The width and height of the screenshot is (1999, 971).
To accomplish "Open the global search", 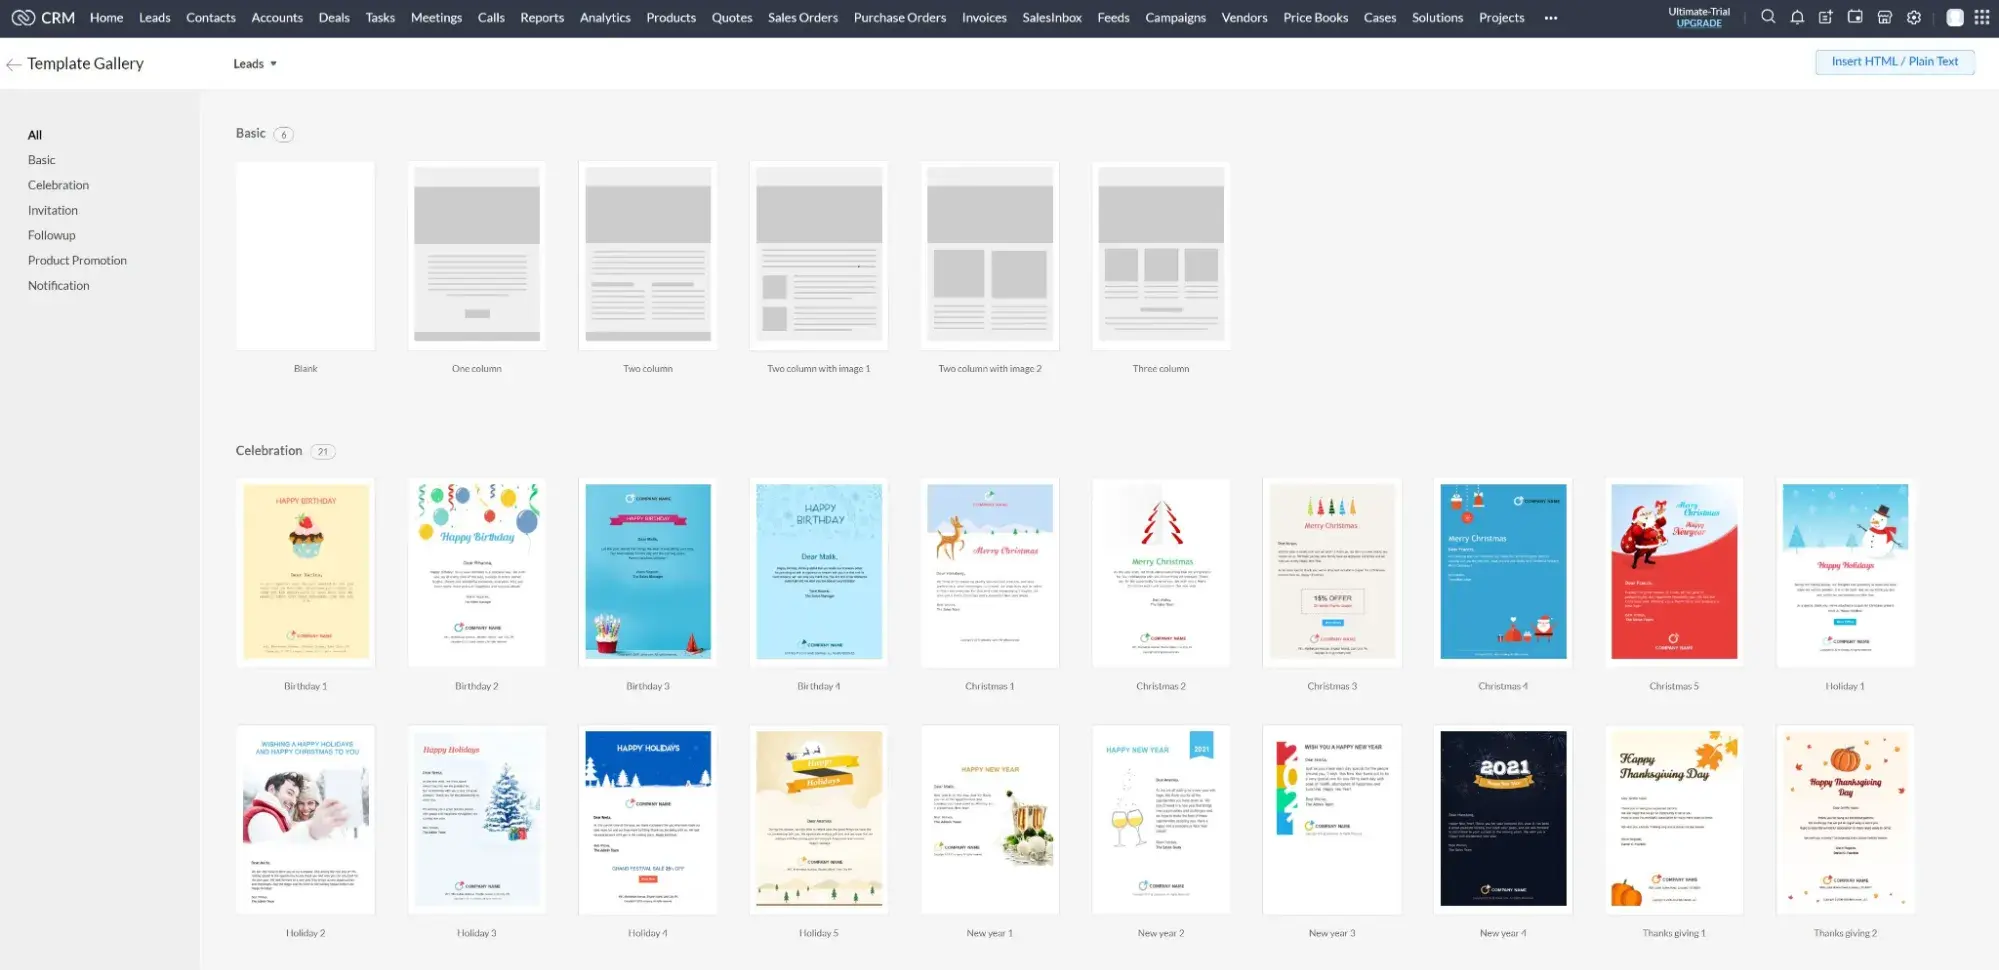I will (1768, 17).
